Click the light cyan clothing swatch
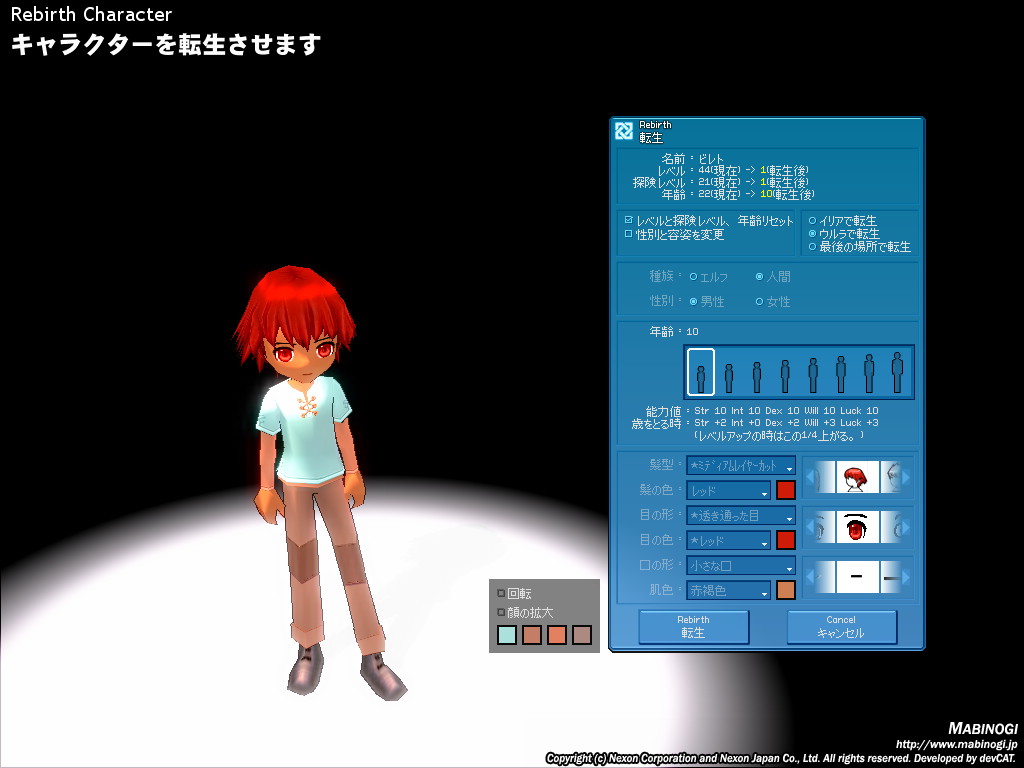 pyautogui.click(x=507, y=635)
